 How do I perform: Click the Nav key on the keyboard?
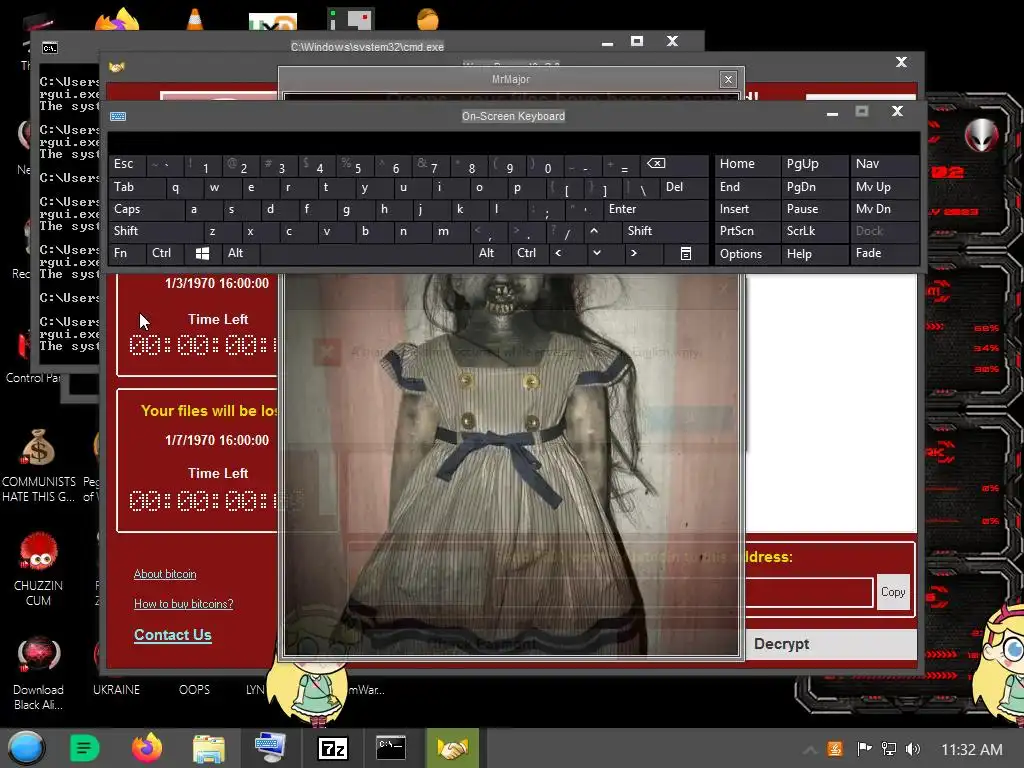click(884, 165)
